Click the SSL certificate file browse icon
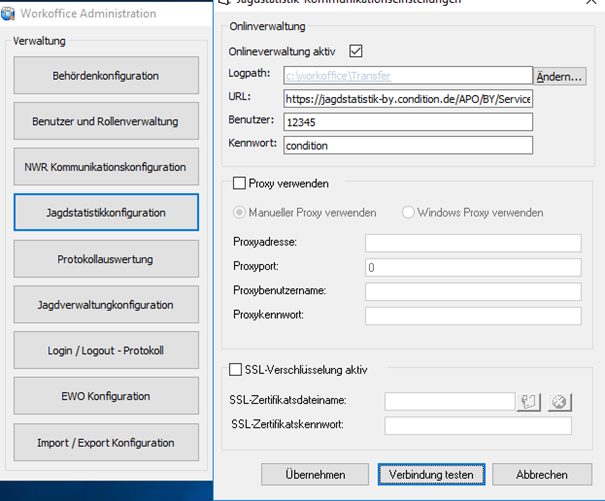This screenshot has width=605, height=501. [528, 401]
